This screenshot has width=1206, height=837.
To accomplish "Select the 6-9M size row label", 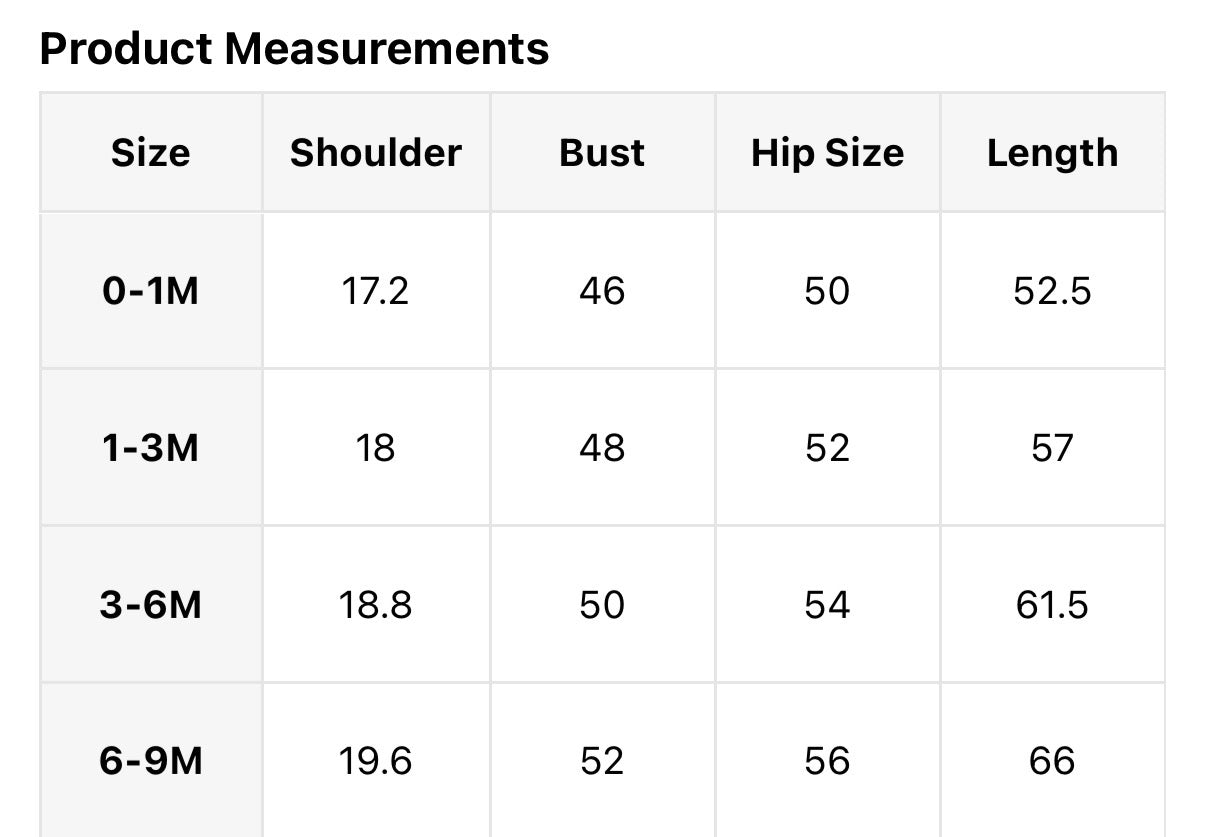I will pos(150,762).
